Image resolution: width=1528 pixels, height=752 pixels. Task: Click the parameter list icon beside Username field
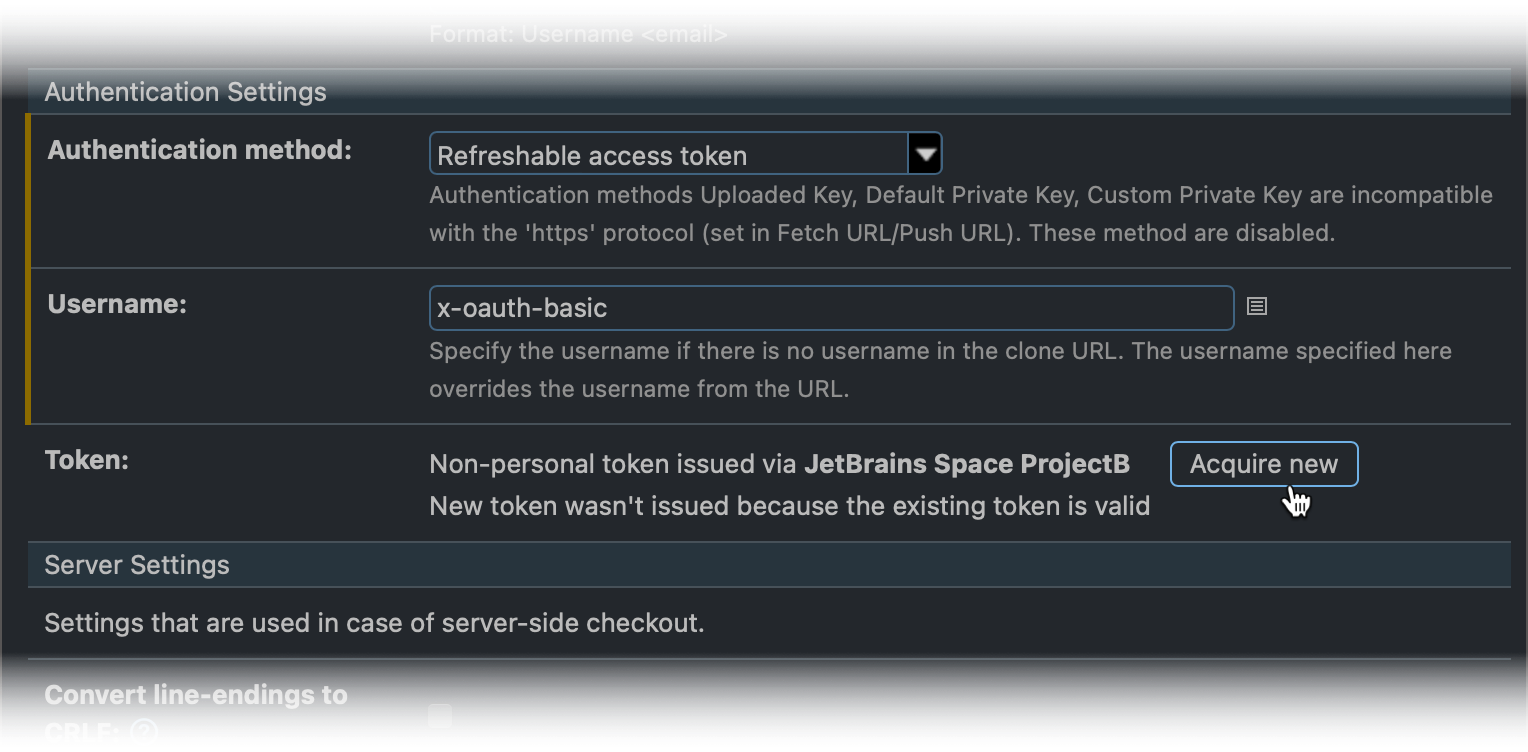1257,307
